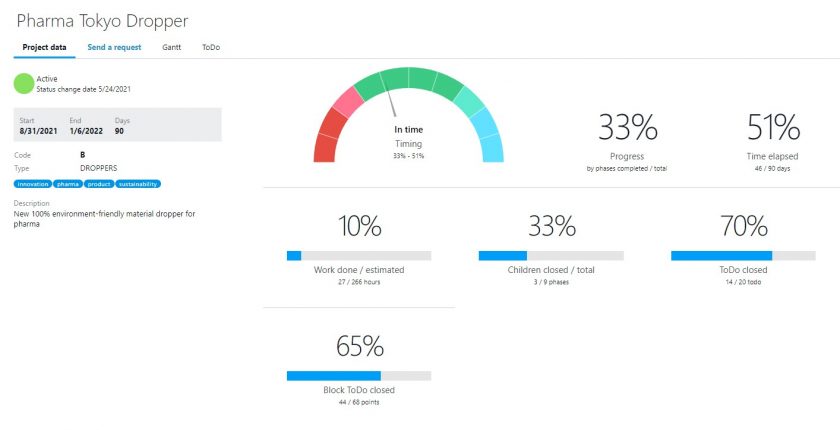Select the pharma tag
This screenshot has width=840, height=430.
click(68, 184)
